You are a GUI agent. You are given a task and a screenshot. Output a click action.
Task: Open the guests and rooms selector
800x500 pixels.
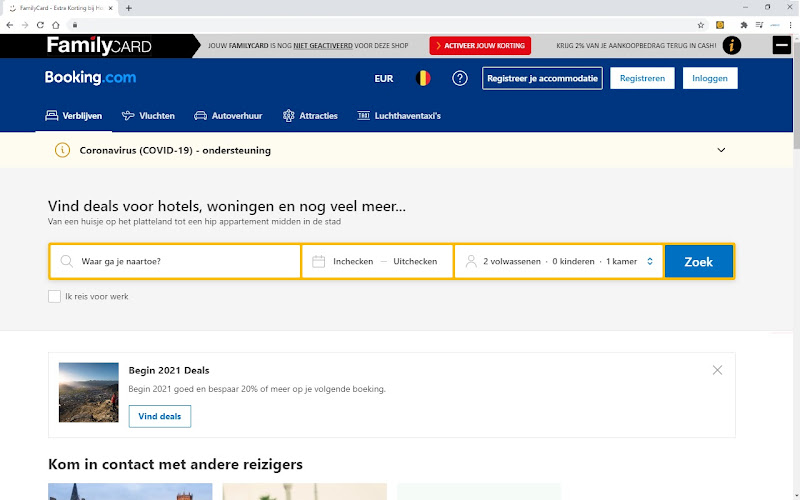click(x=559, y=261)
